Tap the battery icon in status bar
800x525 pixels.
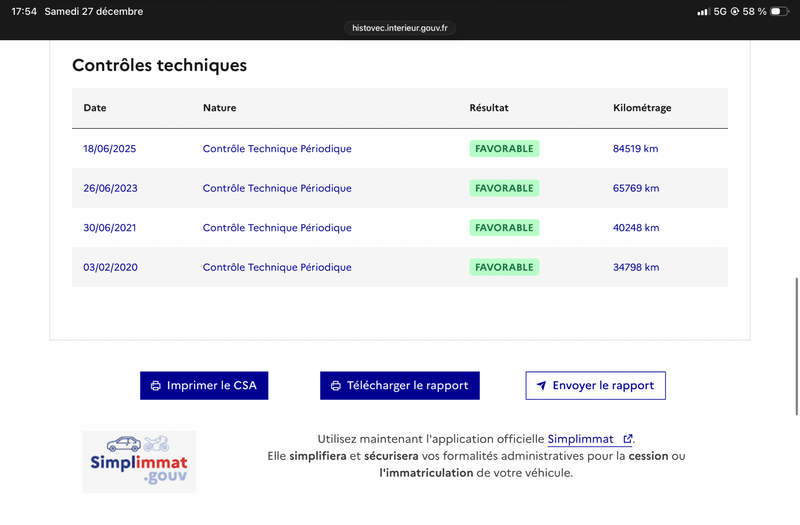(779, 12)
